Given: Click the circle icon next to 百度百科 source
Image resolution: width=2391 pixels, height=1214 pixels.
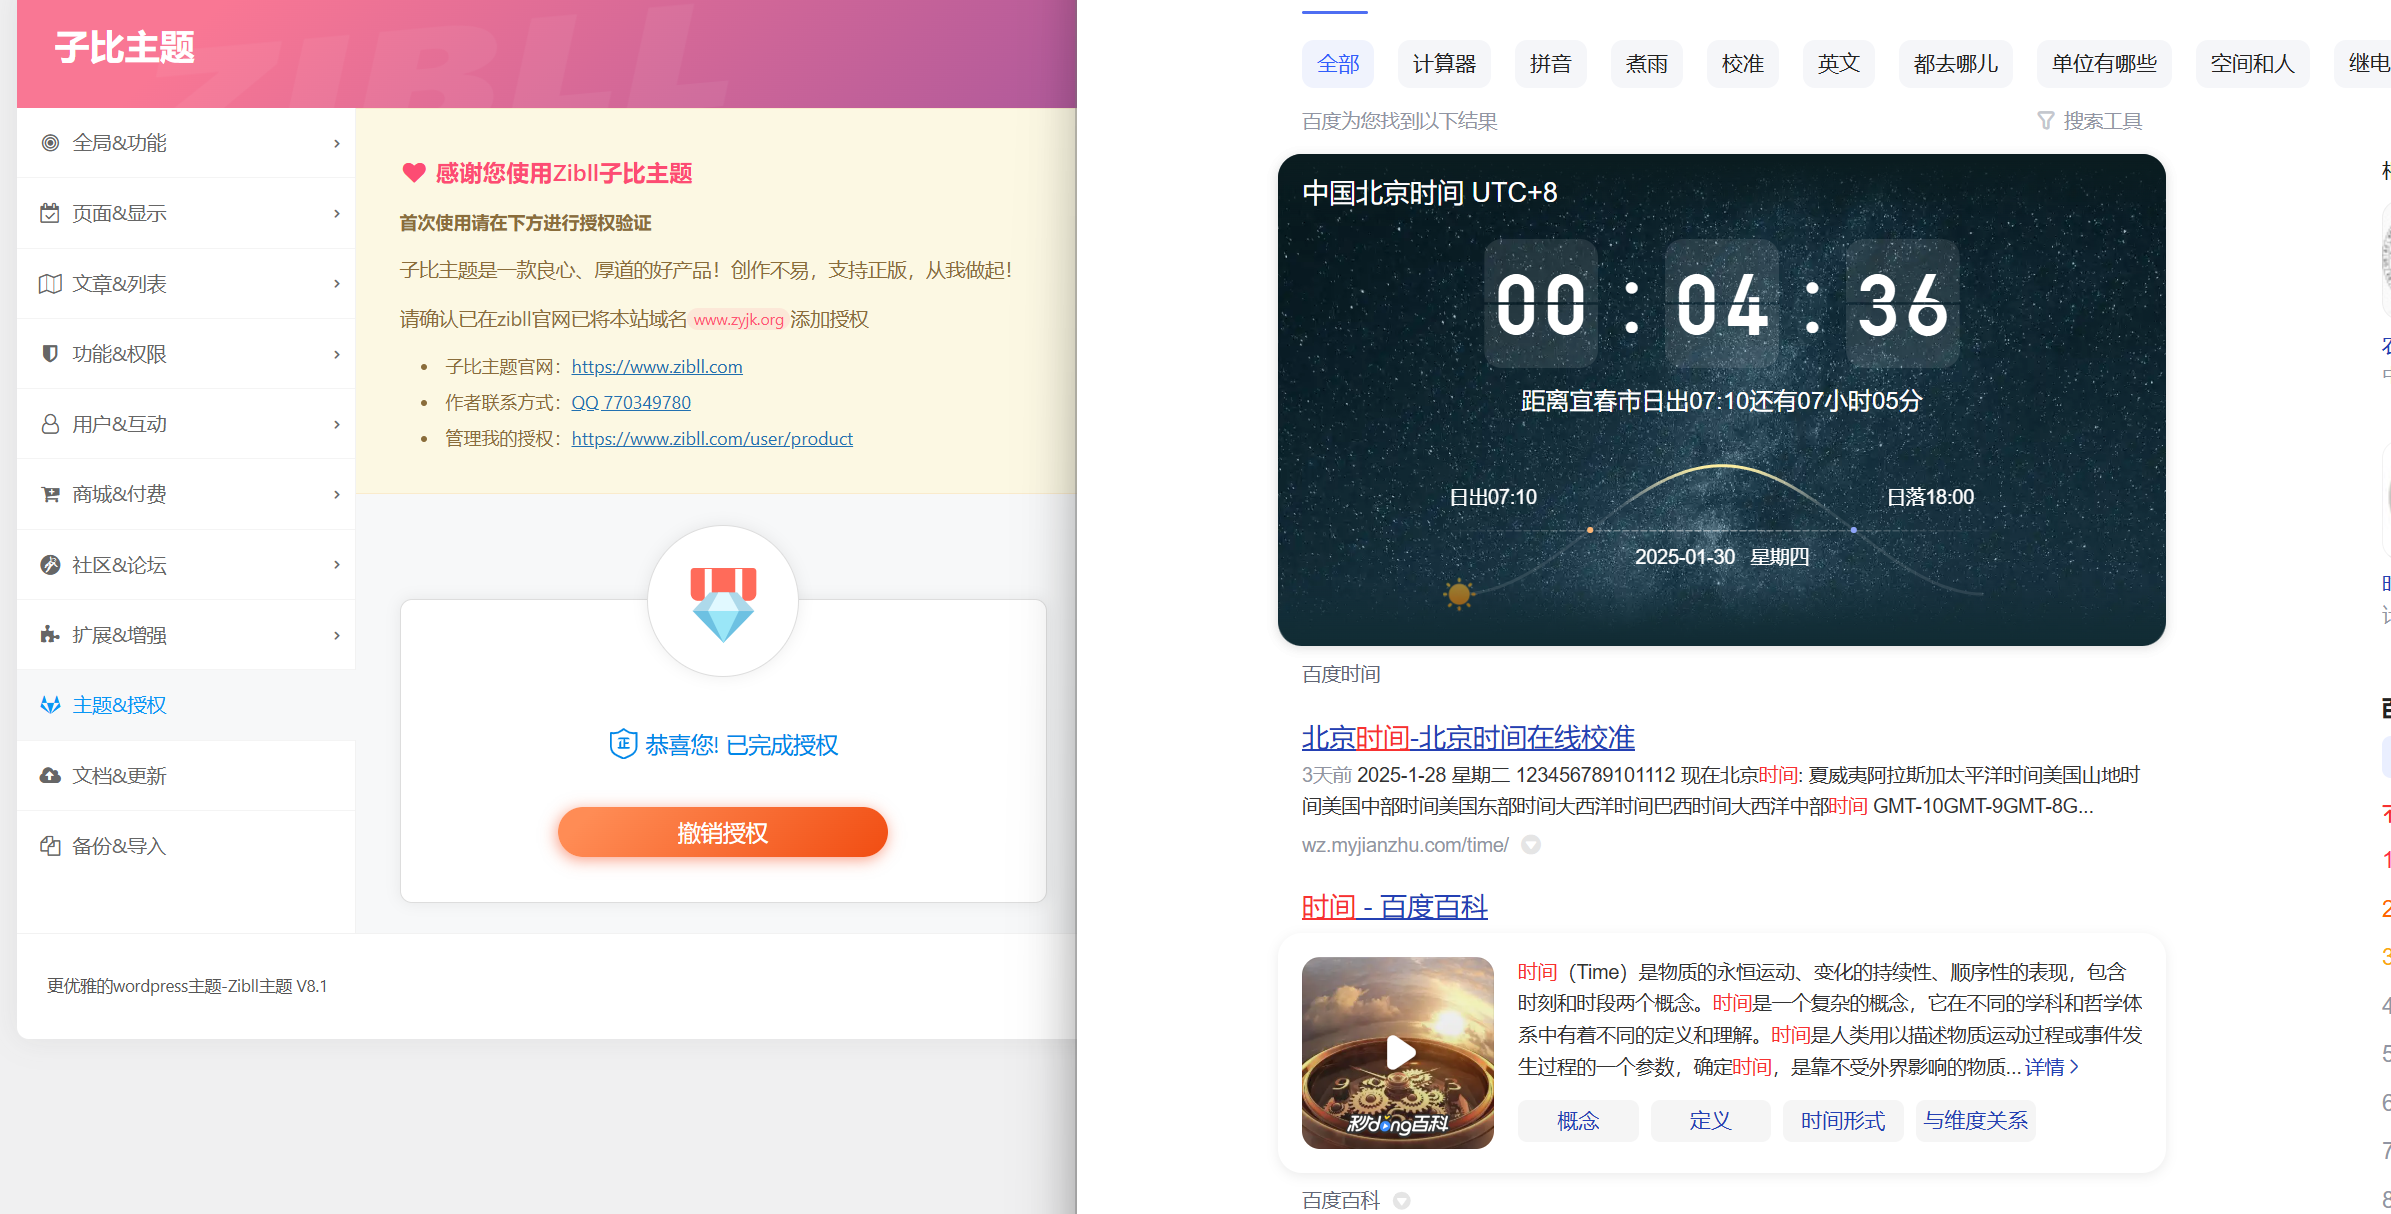Looking at the screenshot, I should pos(1402,1200).
